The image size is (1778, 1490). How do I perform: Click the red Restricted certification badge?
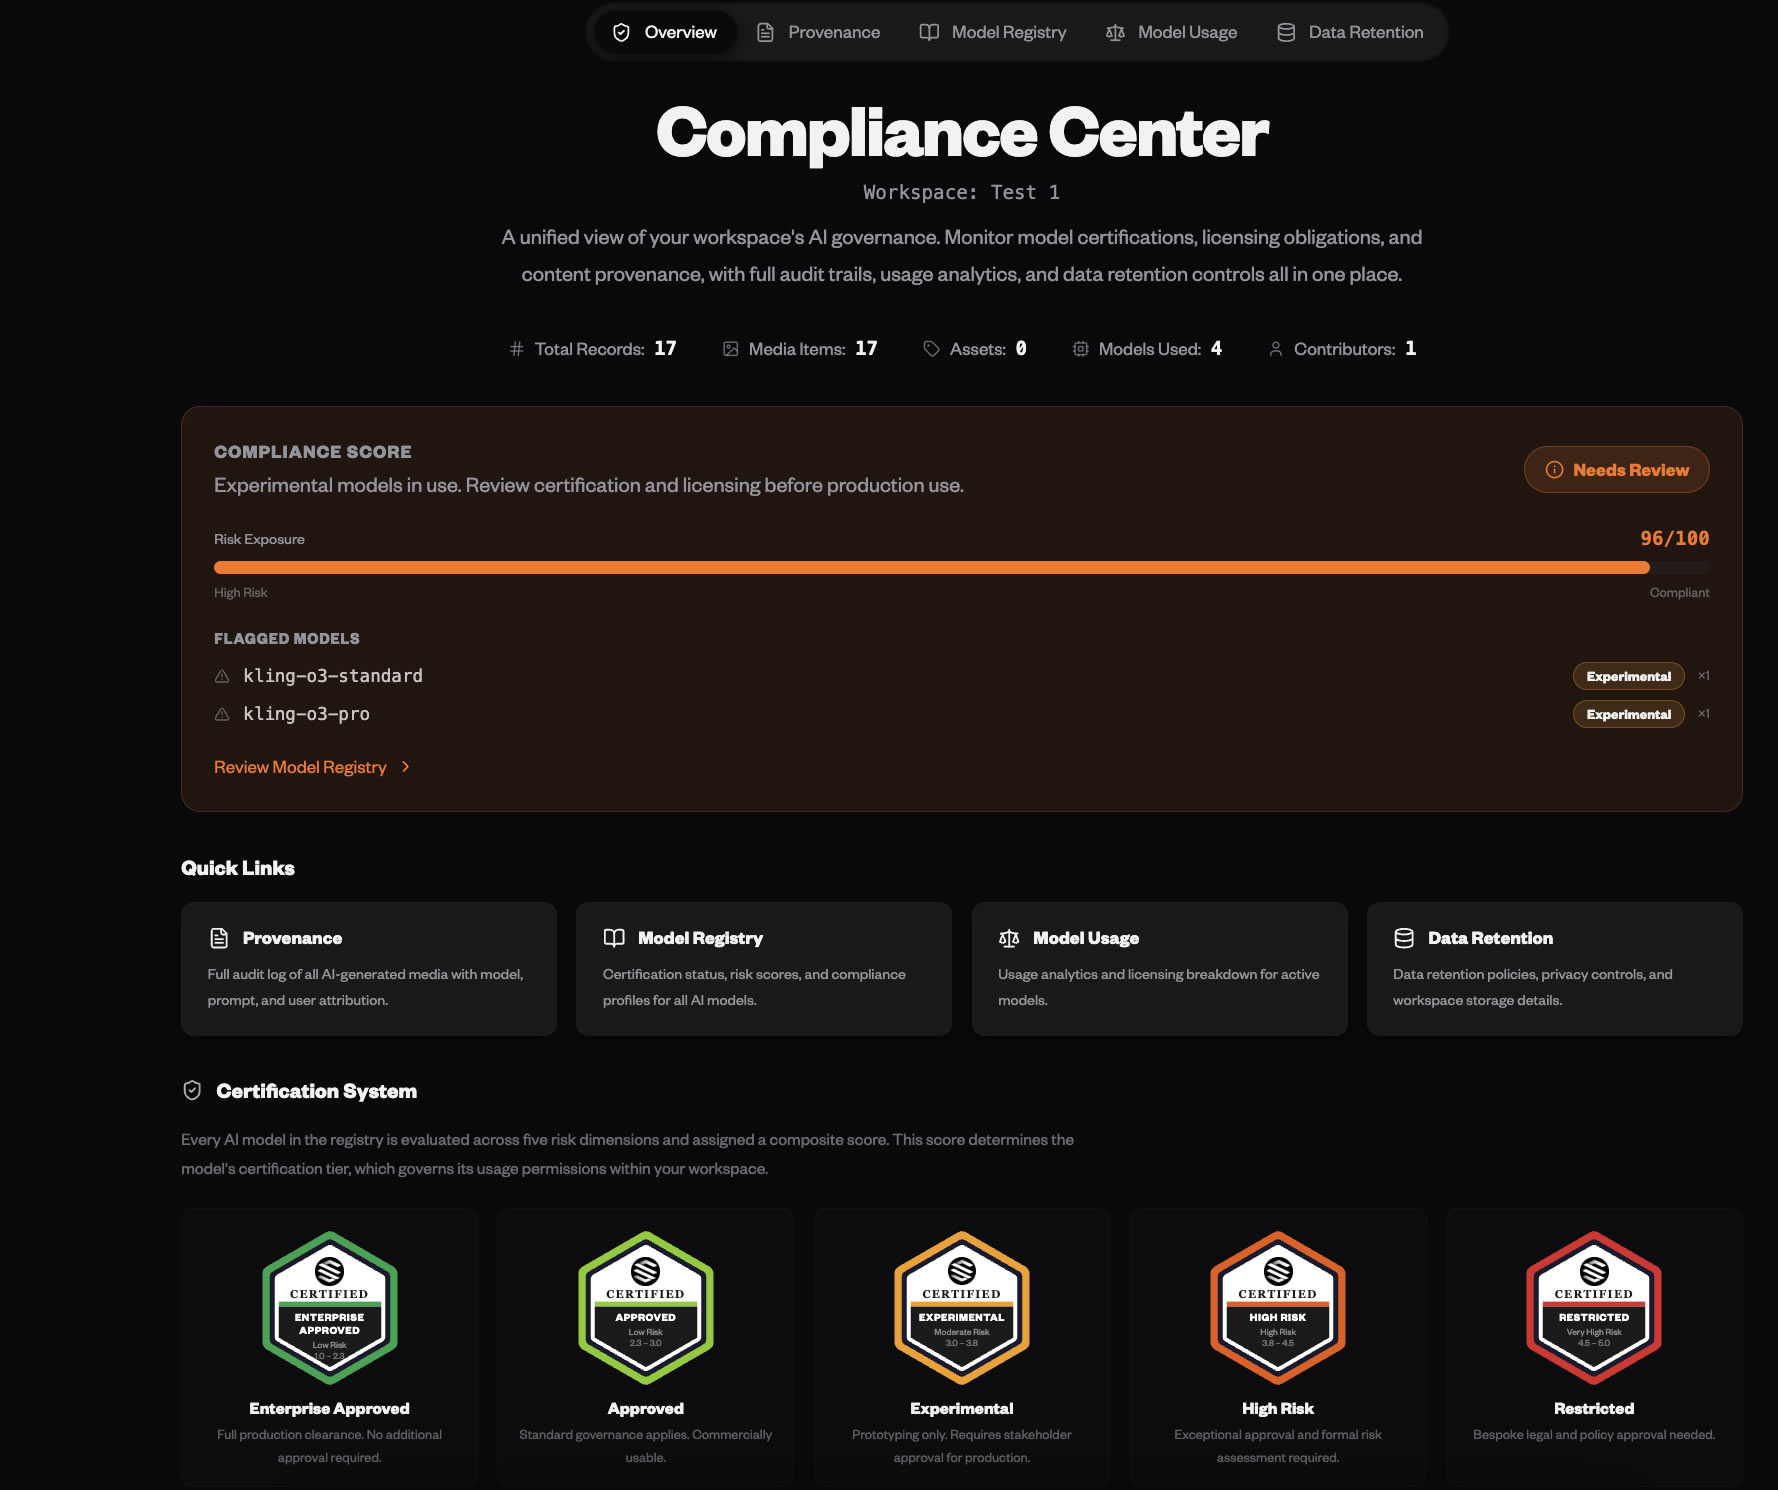click(x=1593, y=1308)
